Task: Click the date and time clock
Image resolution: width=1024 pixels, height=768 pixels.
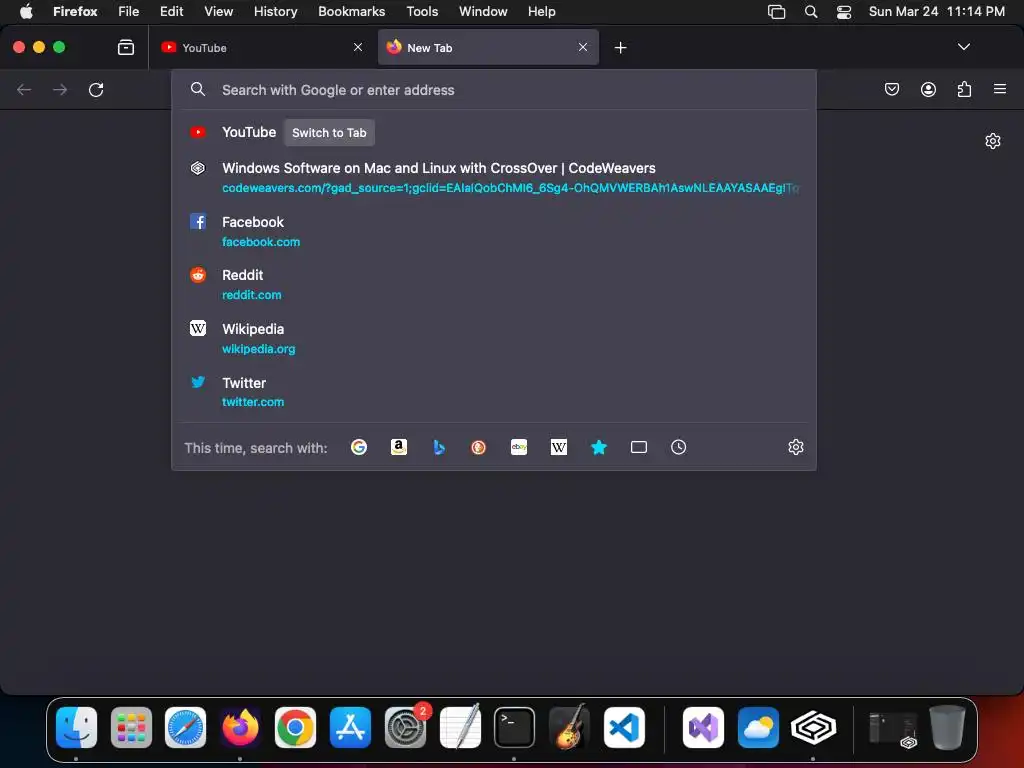Action: (936, 12)
